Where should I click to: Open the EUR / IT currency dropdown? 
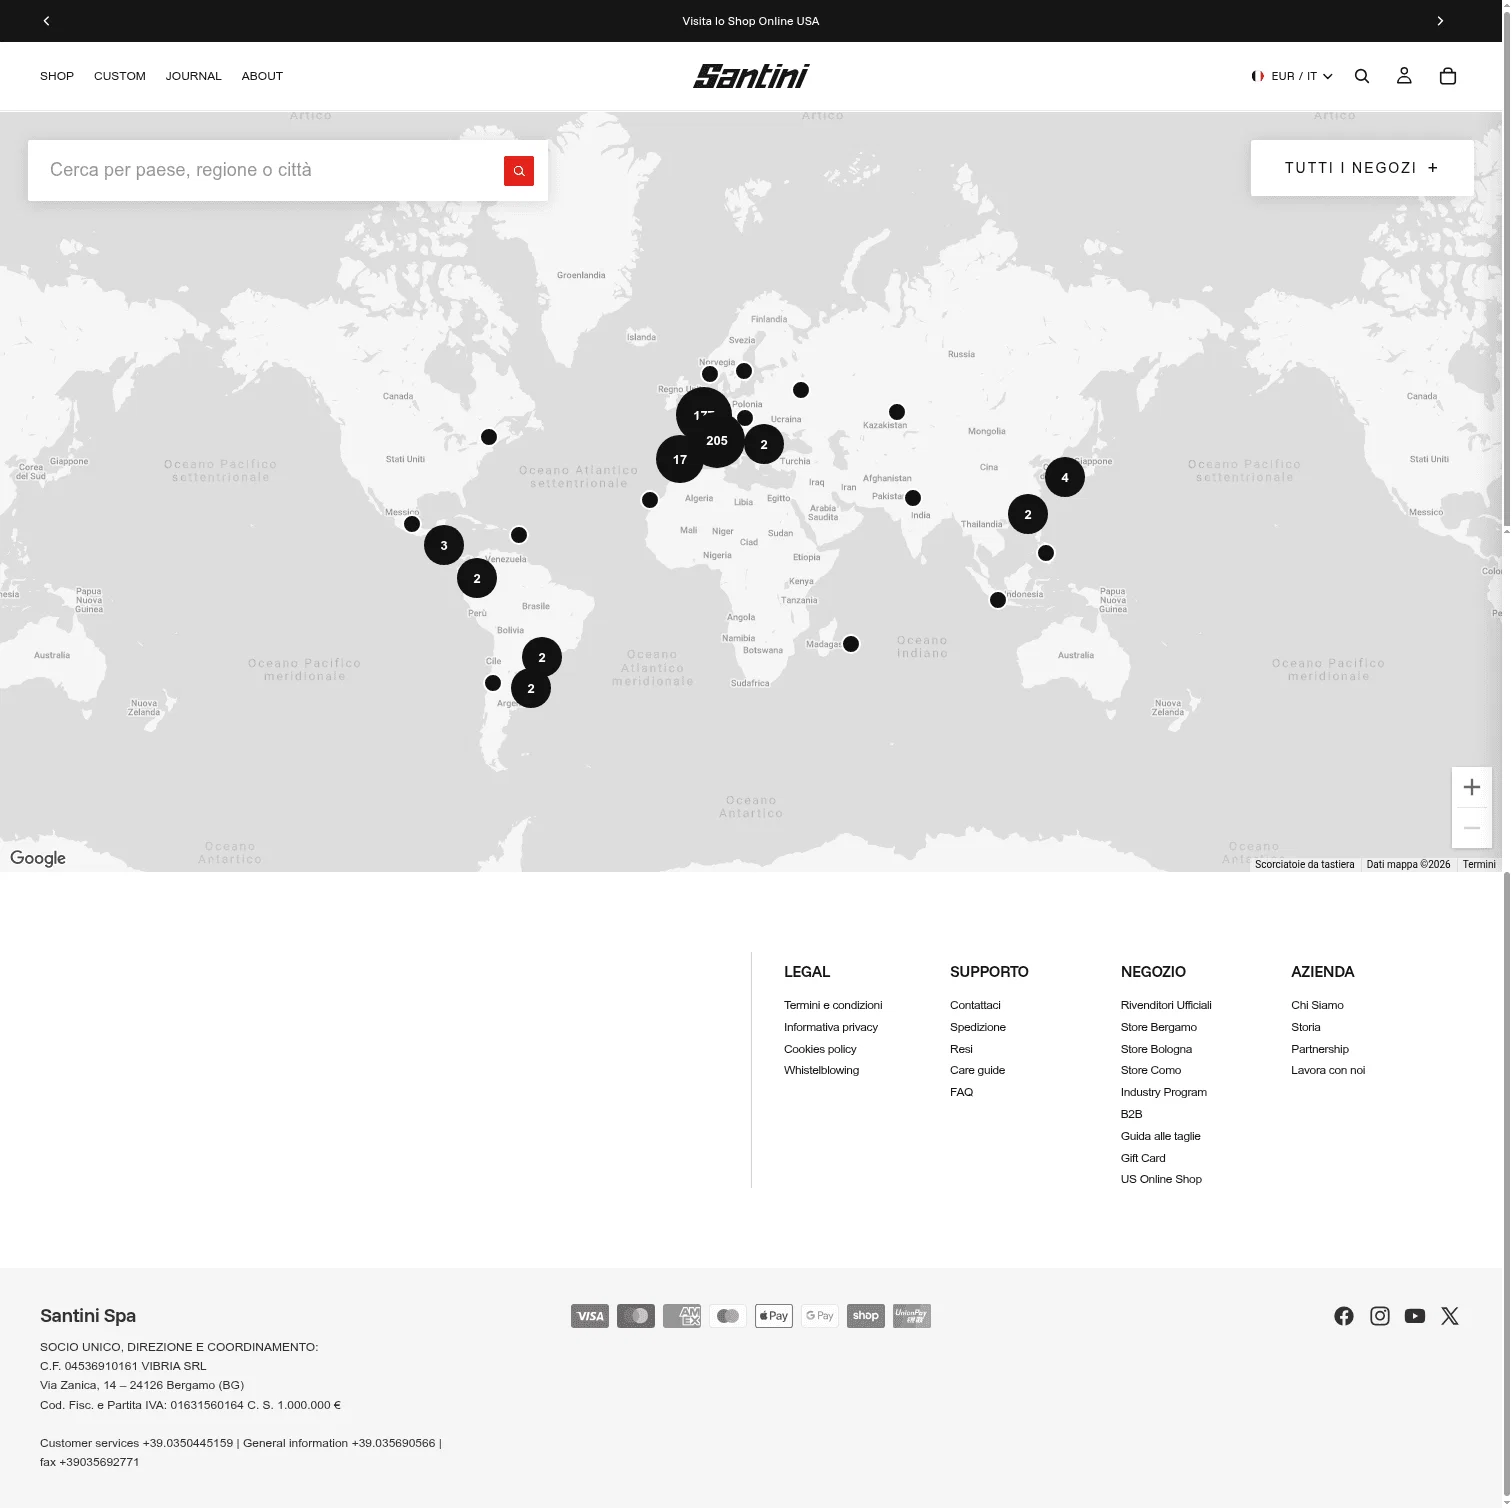[1292, 76]
